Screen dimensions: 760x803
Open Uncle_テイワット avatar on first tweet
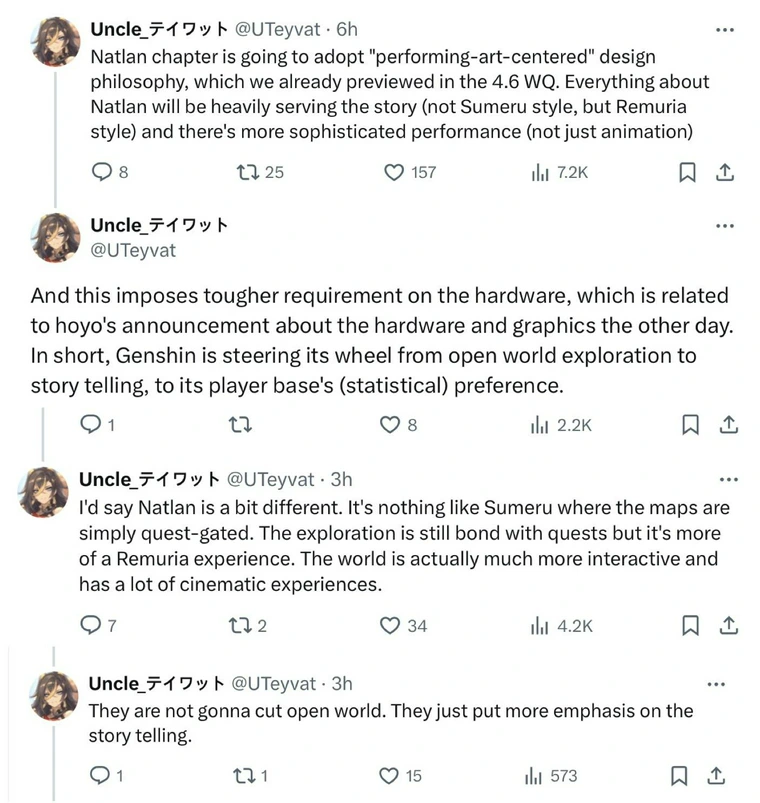(56, 42)
